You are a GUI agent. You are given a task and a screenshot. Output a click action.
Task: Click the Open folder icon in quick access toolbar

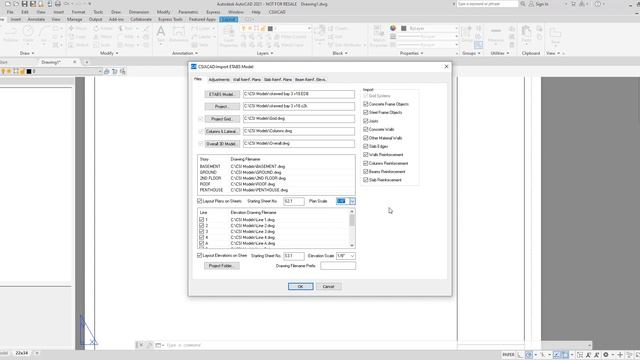pyautogui.click(x=16, y=4)
